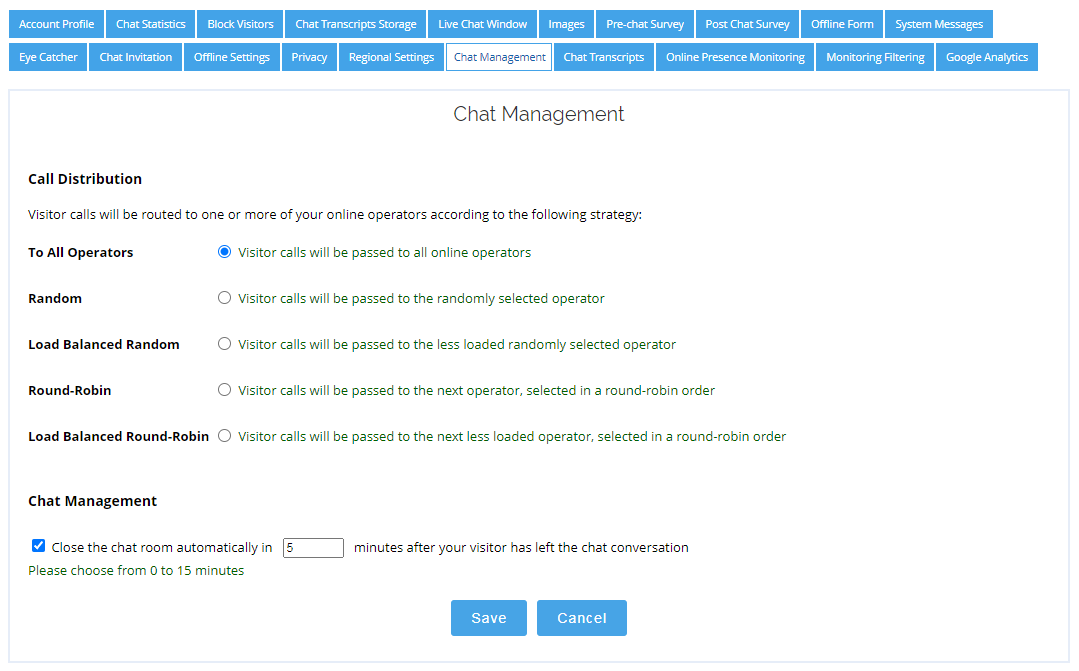Switch to Chat Statistics
Viewport: 1079px width, 671px height.
pyautogui.click(x=150, y=23)
